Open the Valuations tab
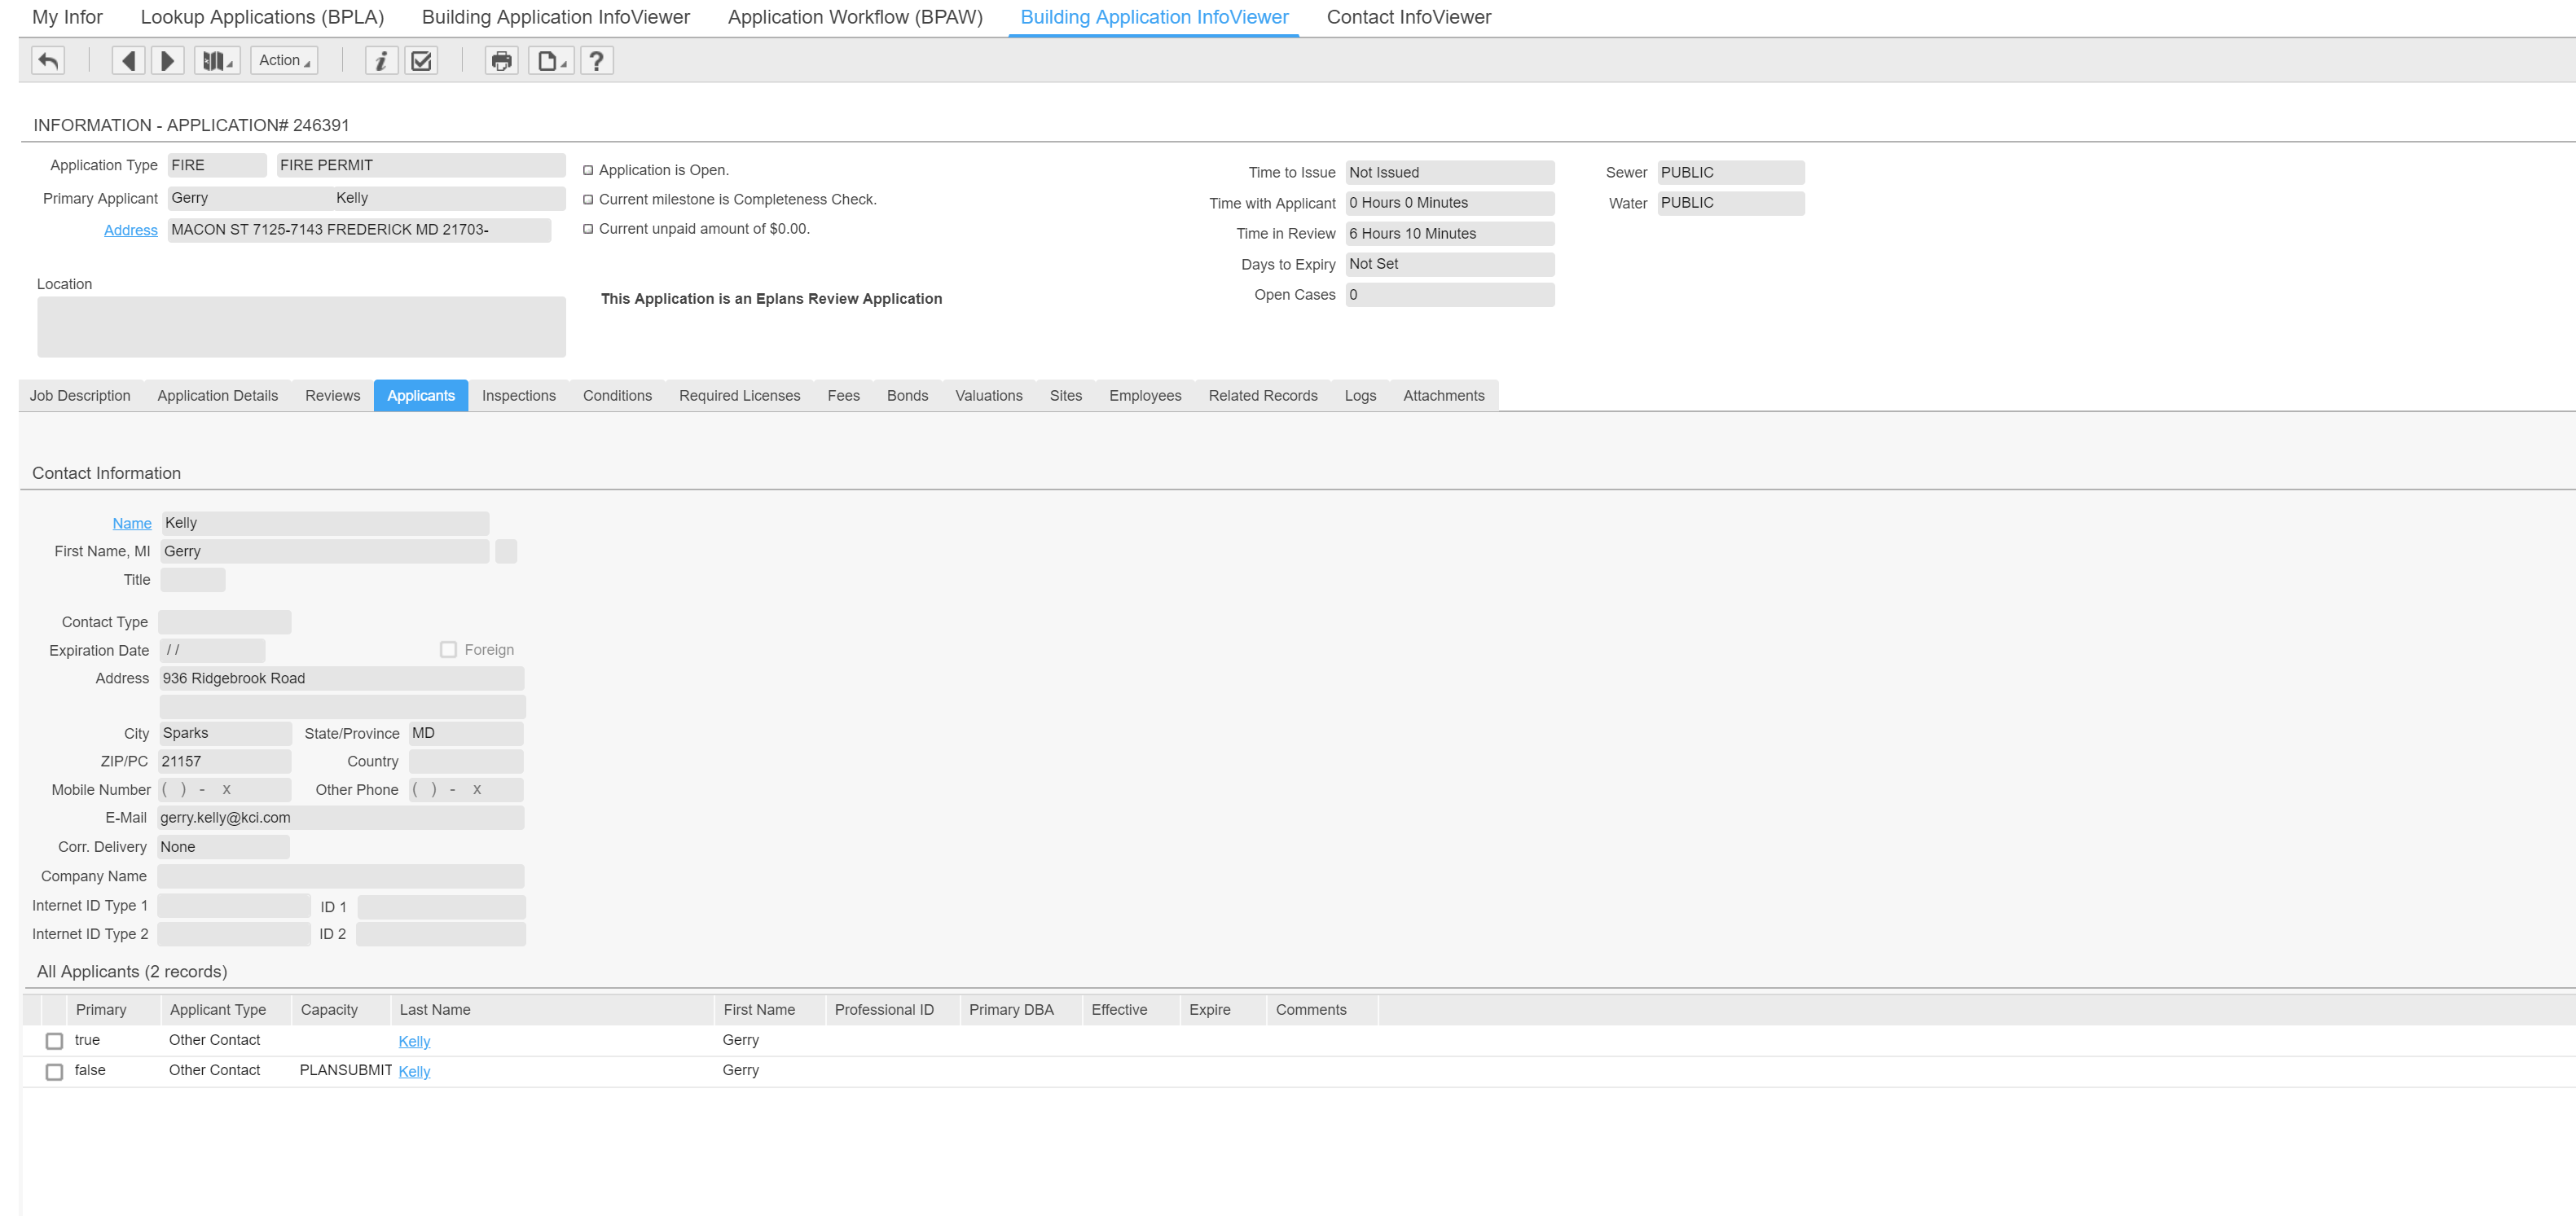 tap(989, 396)
